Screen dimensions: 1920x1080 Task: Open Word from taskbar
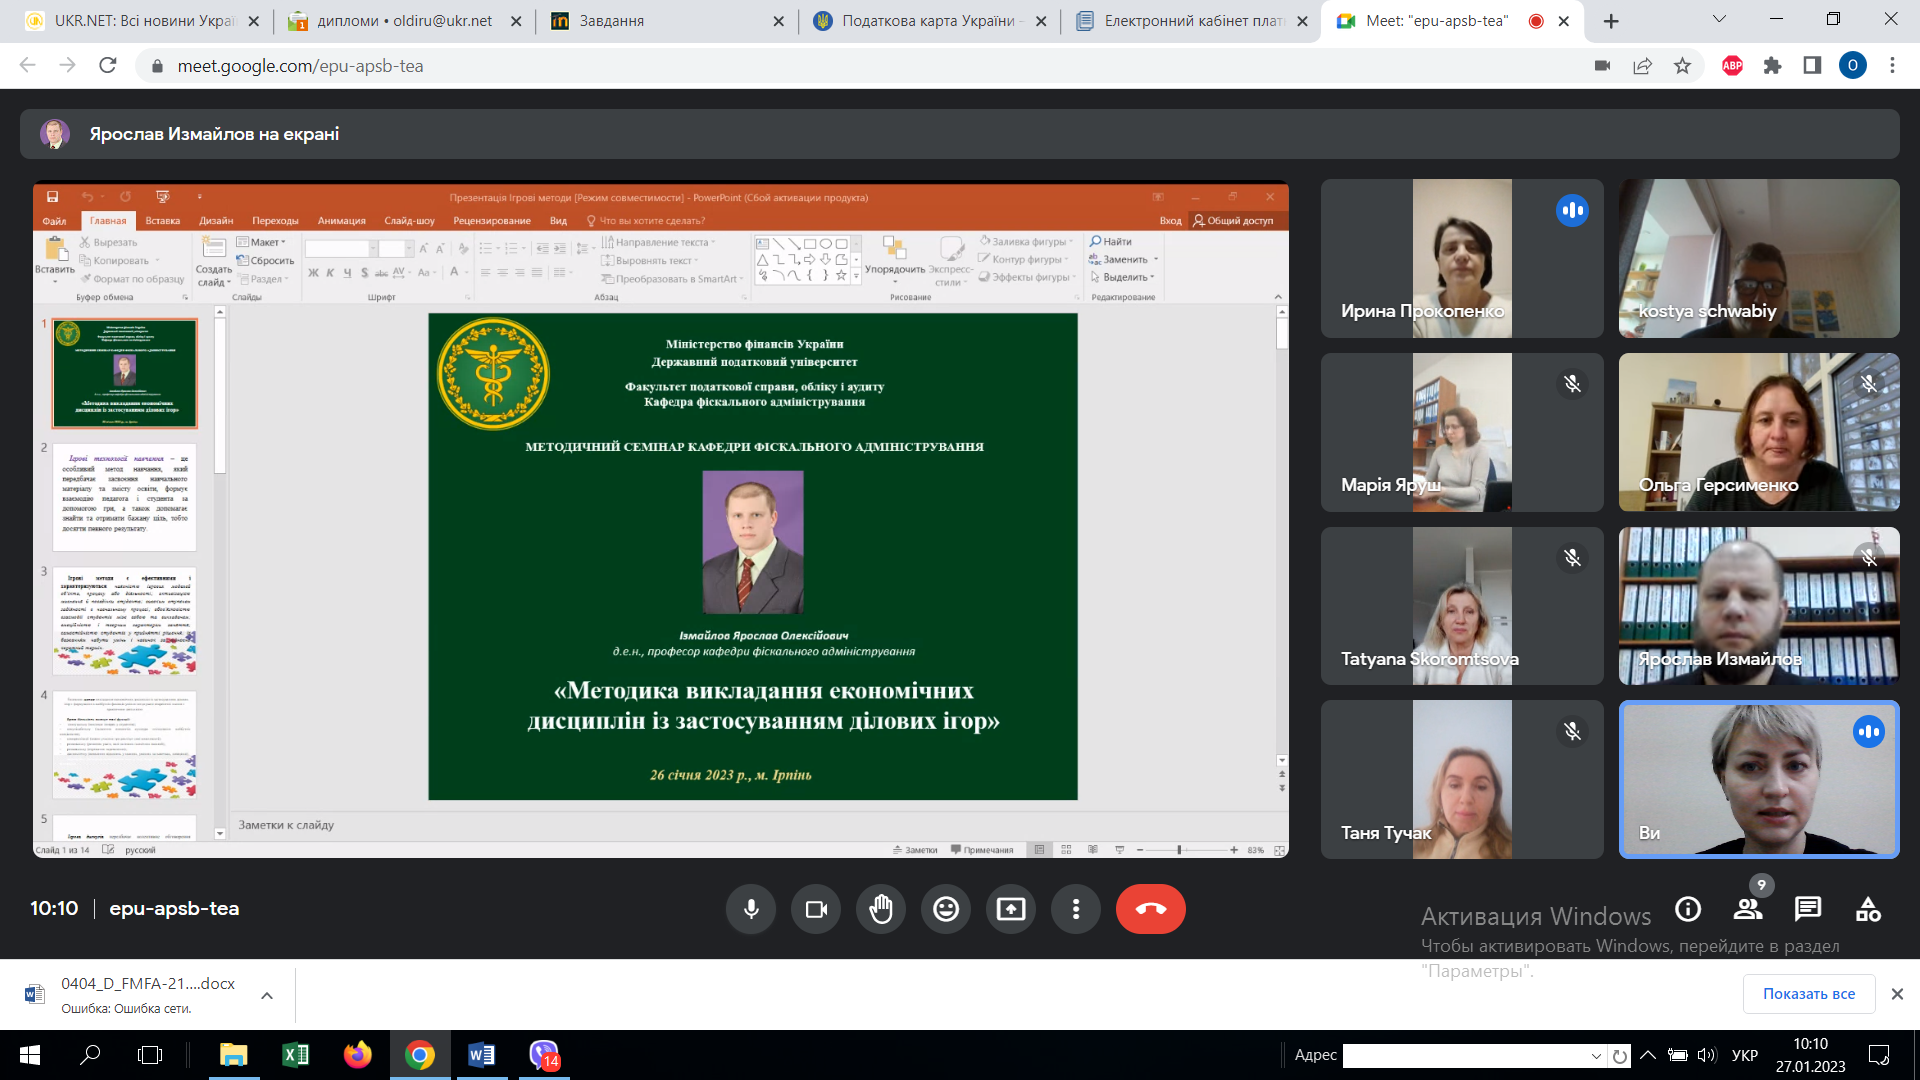coord(481,1055)
